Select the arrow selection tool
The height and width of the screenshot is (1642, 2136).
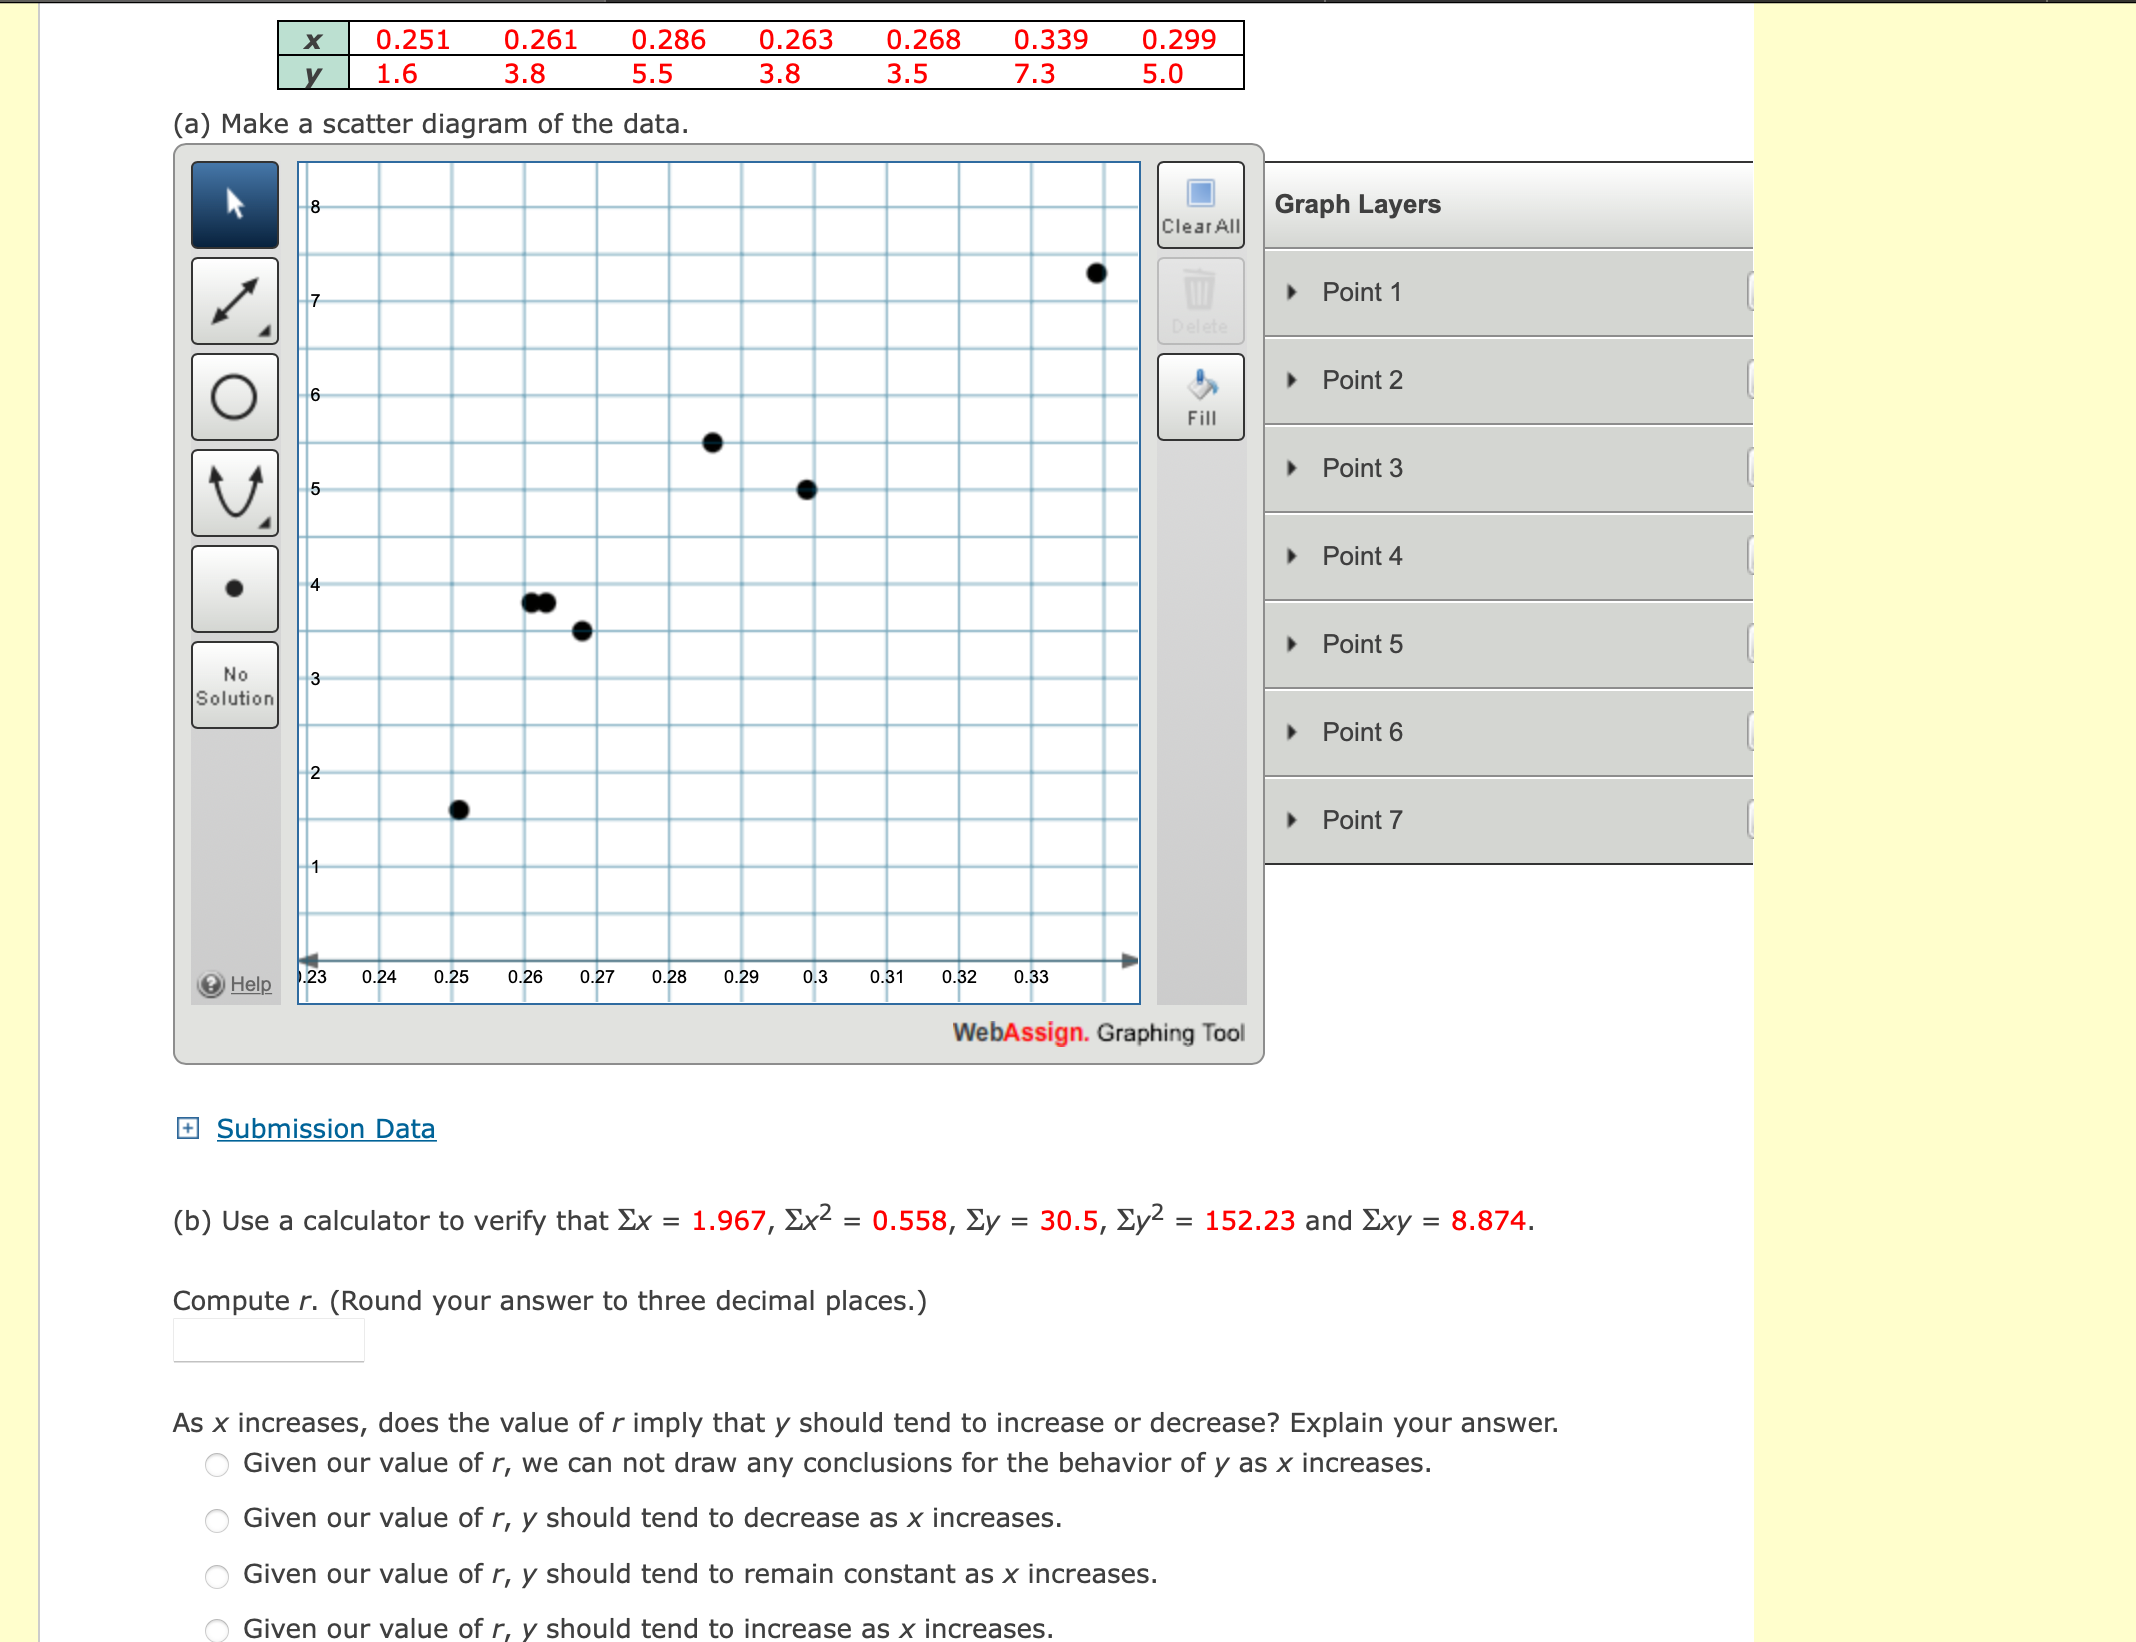(233, 204)
